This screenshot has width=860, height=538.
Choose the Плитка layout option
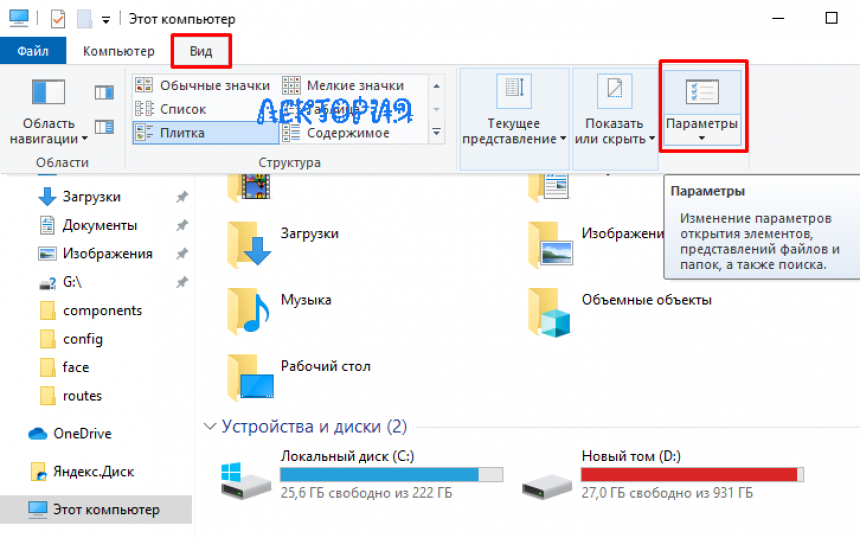[206, 133]
